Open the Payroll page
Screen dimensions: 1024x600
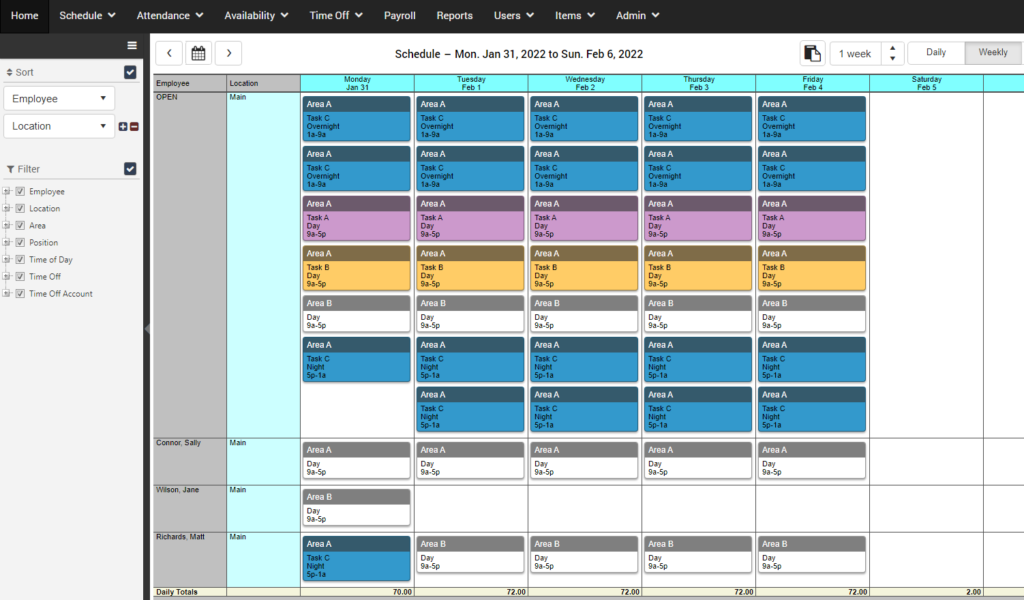(400, 16)
